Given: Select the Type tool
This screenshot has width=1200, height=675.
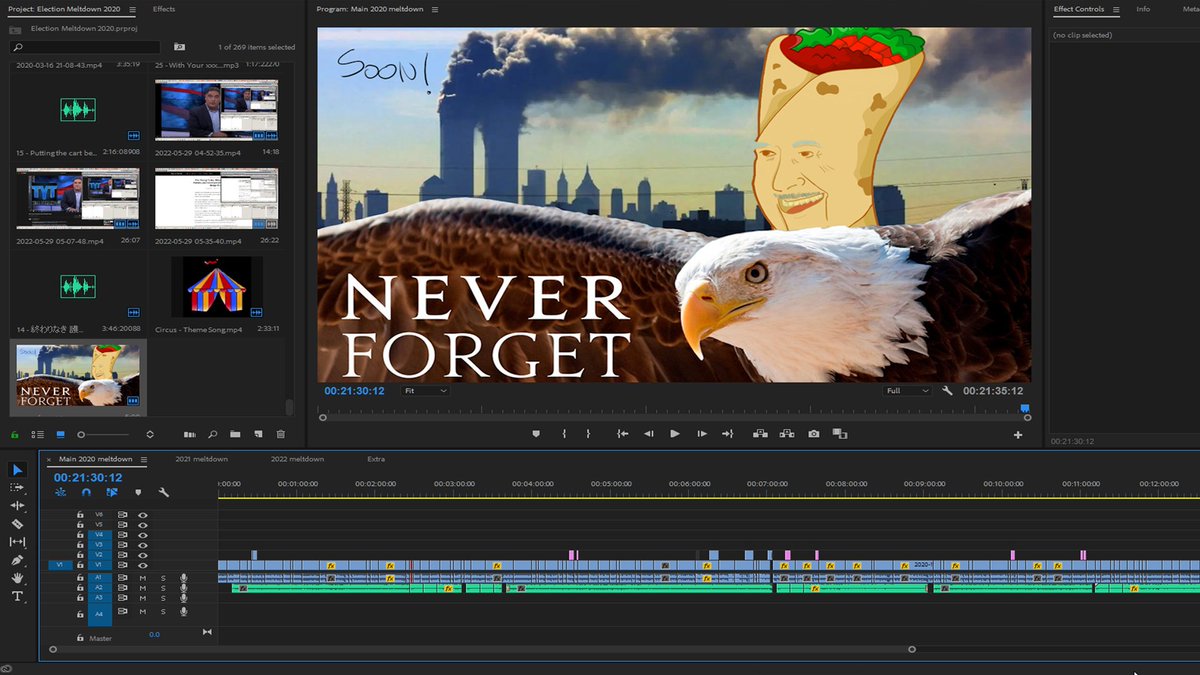Looking at the screenshot, I should click(17, 596).
